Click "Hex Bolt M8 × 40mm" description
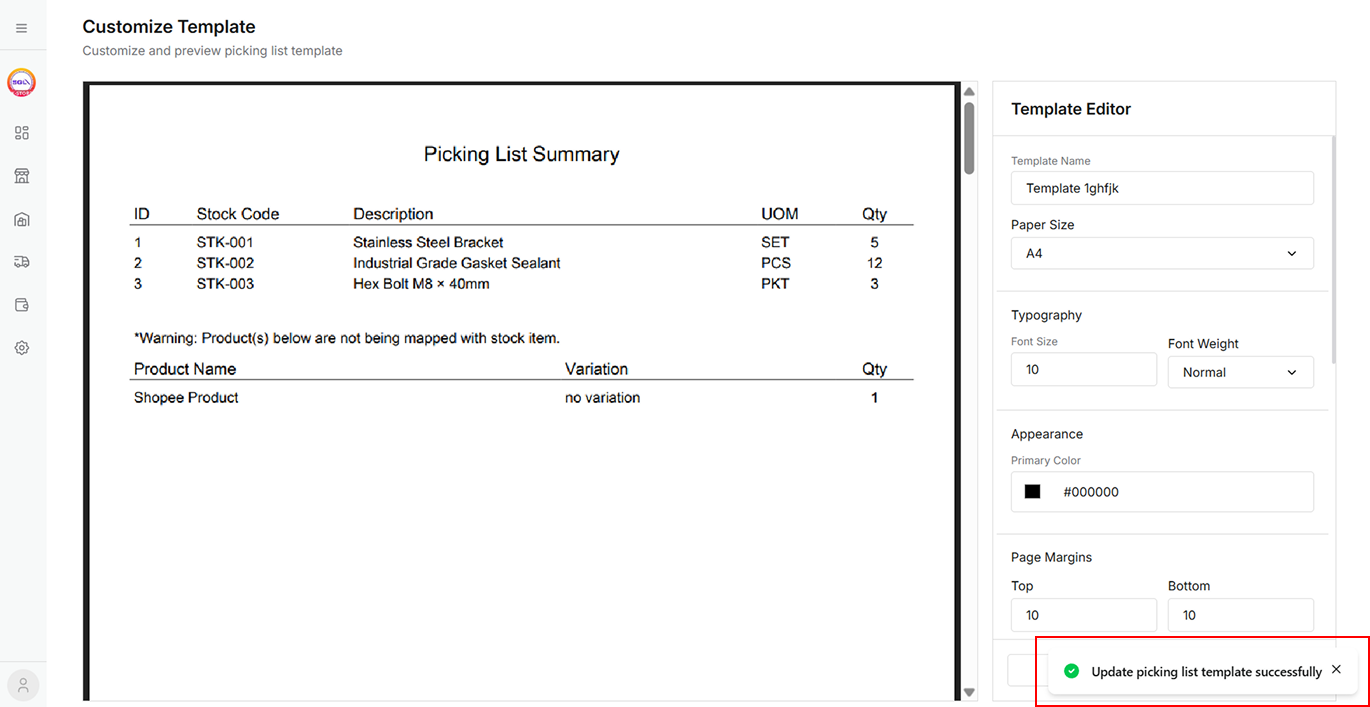This screenshot has width=1370, height=707. point(421,284)
